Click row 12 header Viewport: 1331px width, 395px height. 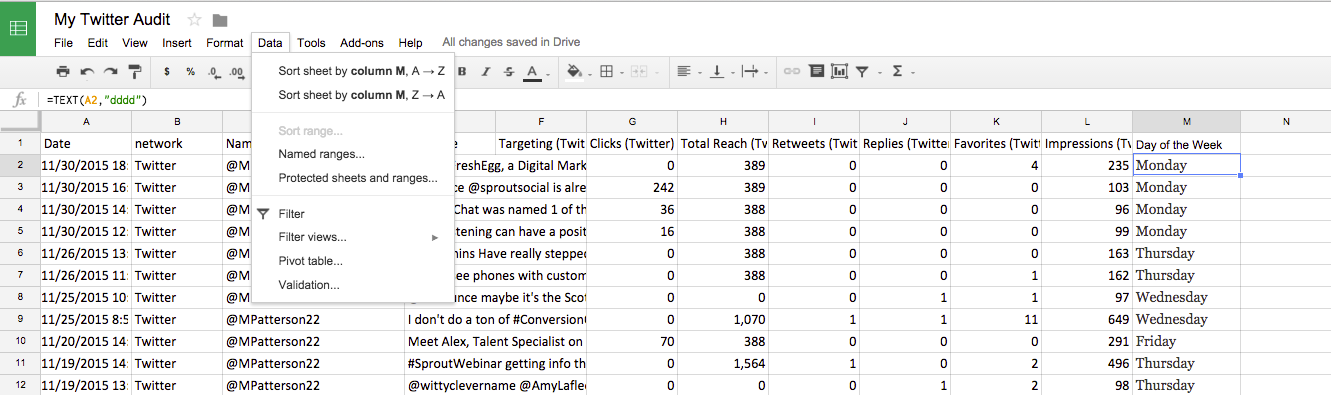(20, 385)
